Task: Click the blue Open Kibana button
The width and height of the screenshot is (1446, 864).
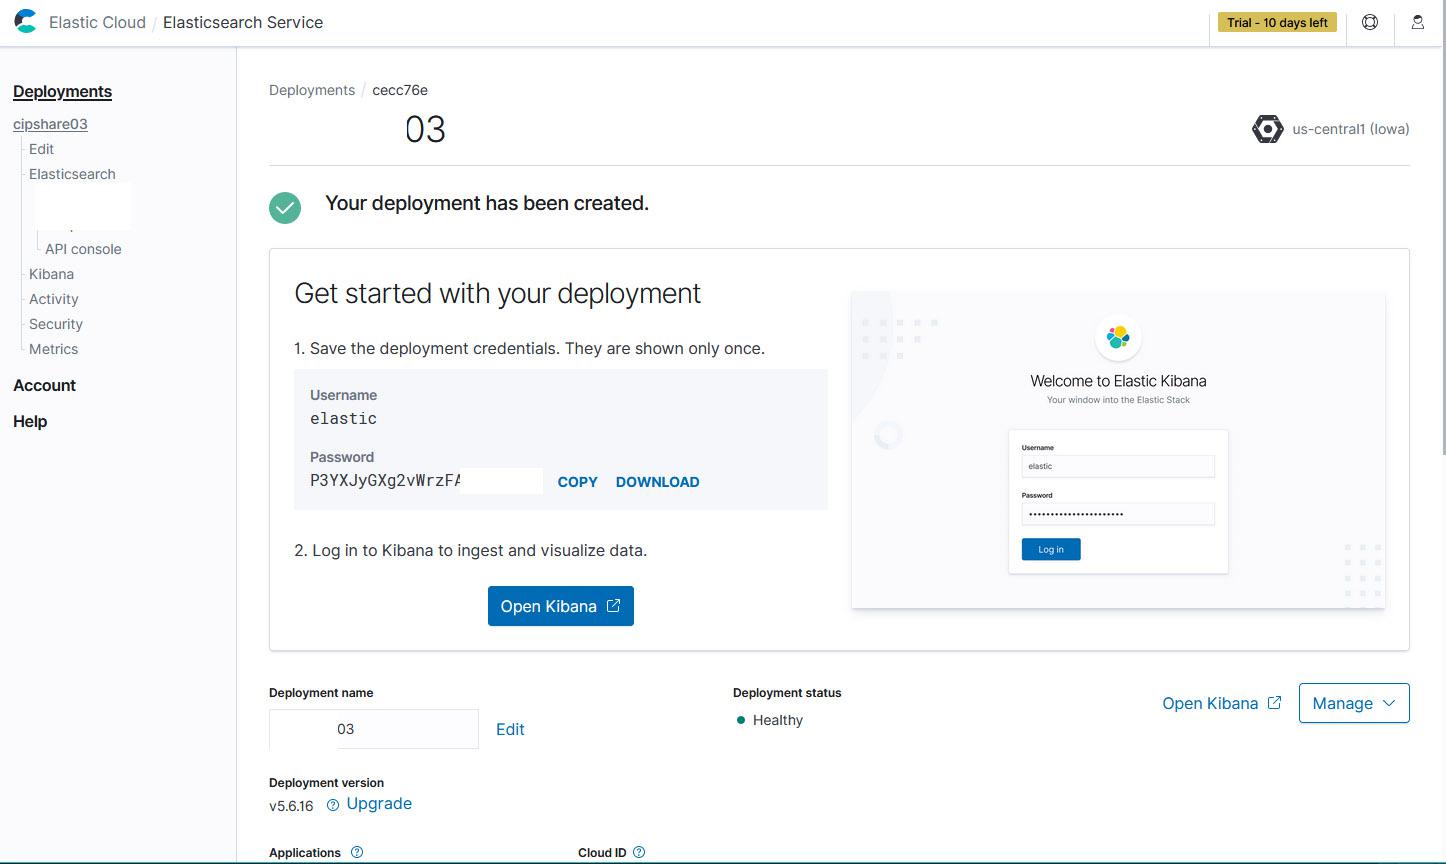Action: pyautogui.click(x=561, y=606)
